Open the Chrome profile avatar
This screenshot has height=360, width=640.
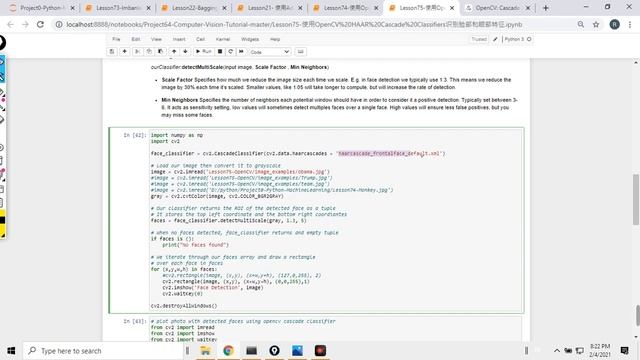pyautogui.click(x=614, y=24)
